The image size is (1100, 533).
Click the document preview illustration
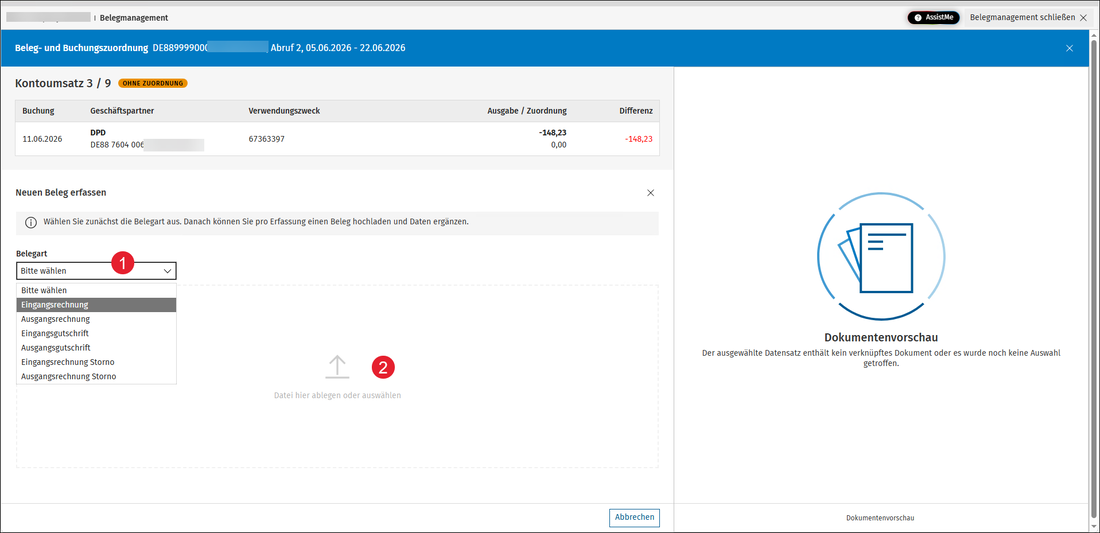(881, 255)
